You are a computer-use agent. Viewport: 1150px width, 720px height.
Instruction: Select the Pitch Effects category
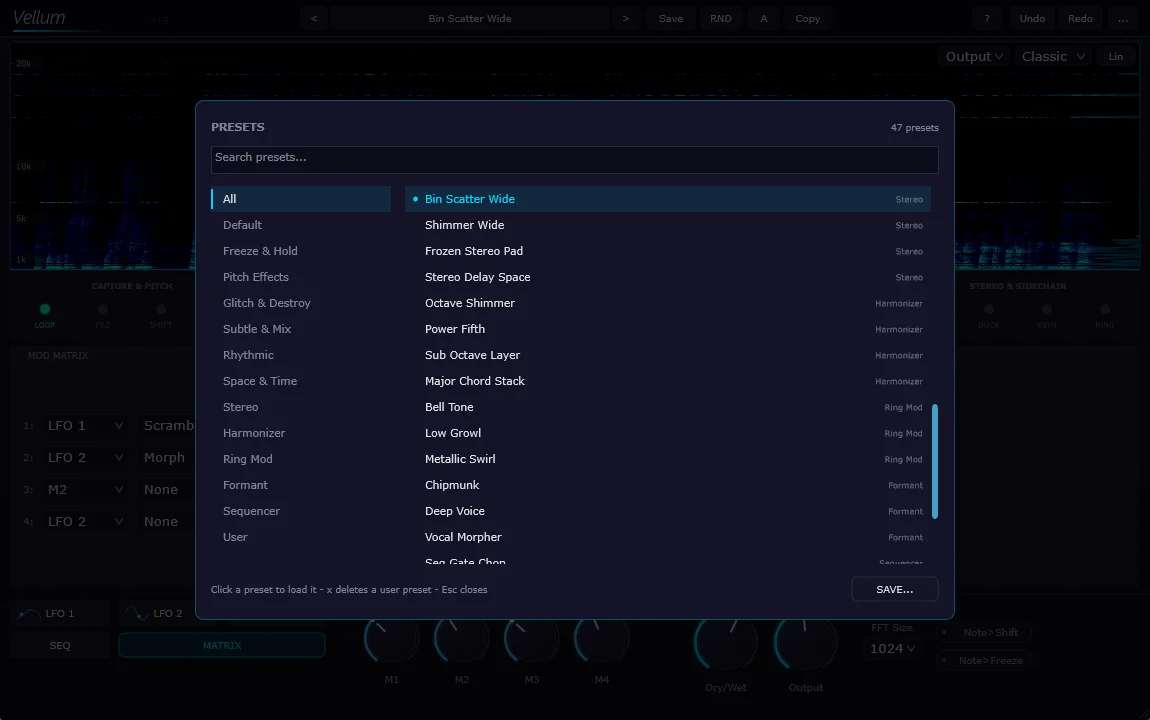(301, 277)
